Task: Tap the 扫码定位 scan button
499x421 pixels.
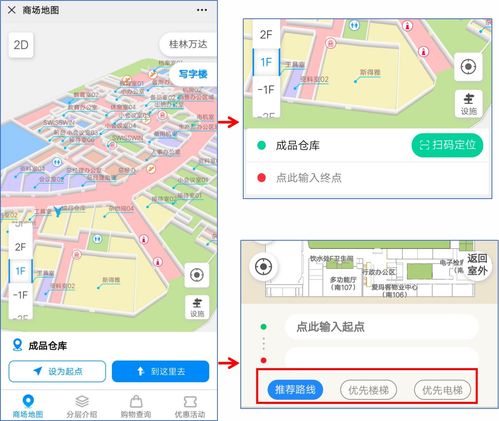Action: click(447, 145)
